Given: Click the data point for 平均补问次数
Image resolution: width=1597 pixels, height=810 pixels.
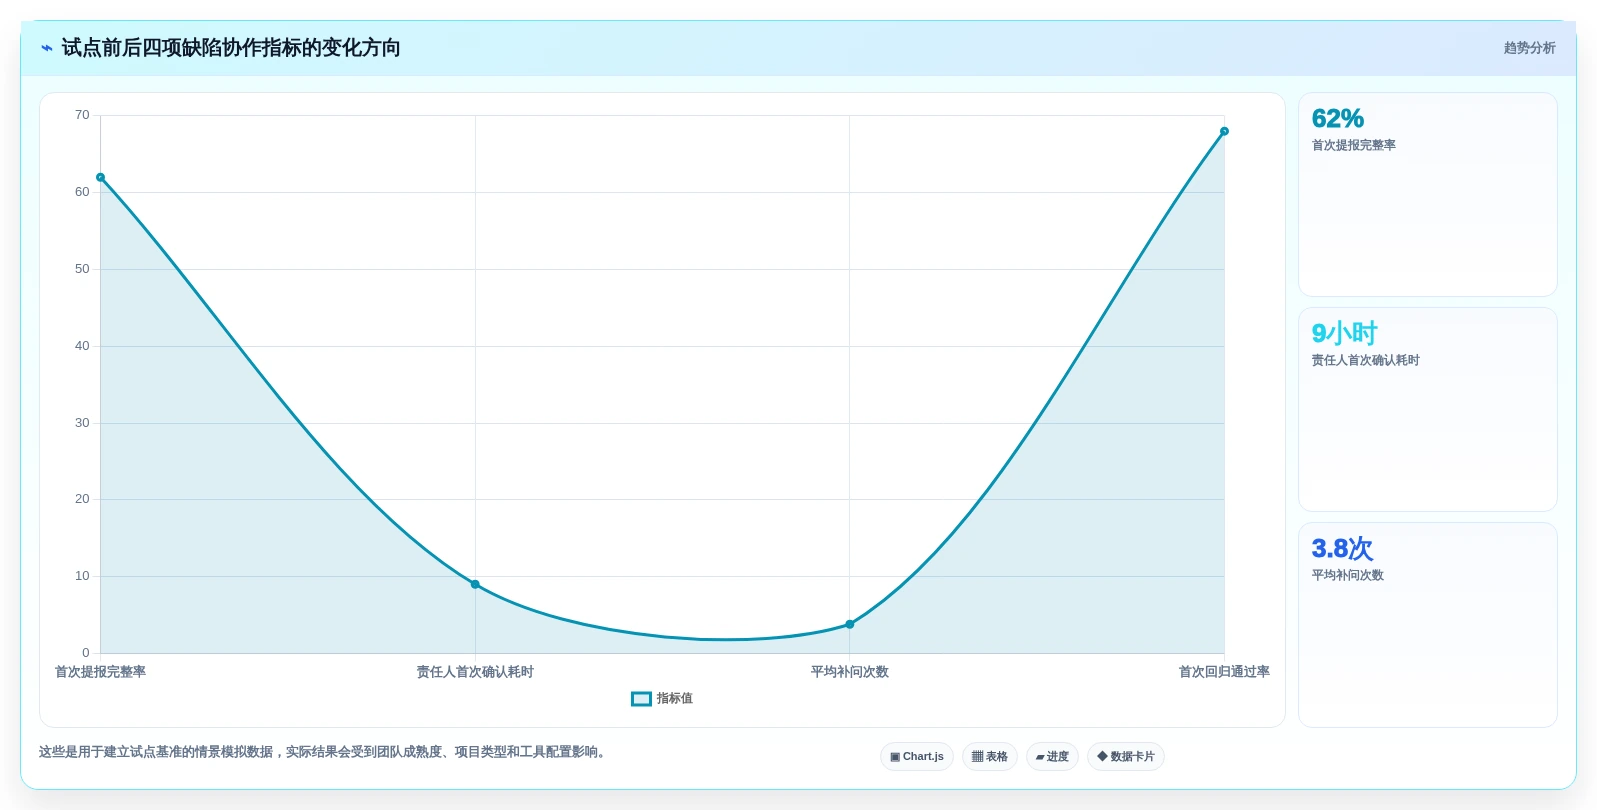Looking at the screenshot, I should pyautogui.click(x=850, y=624).
